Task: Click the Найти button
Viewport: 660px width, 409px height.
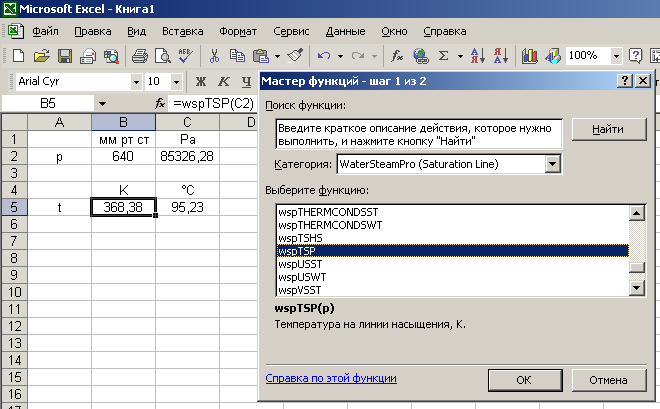Action: 609,129
